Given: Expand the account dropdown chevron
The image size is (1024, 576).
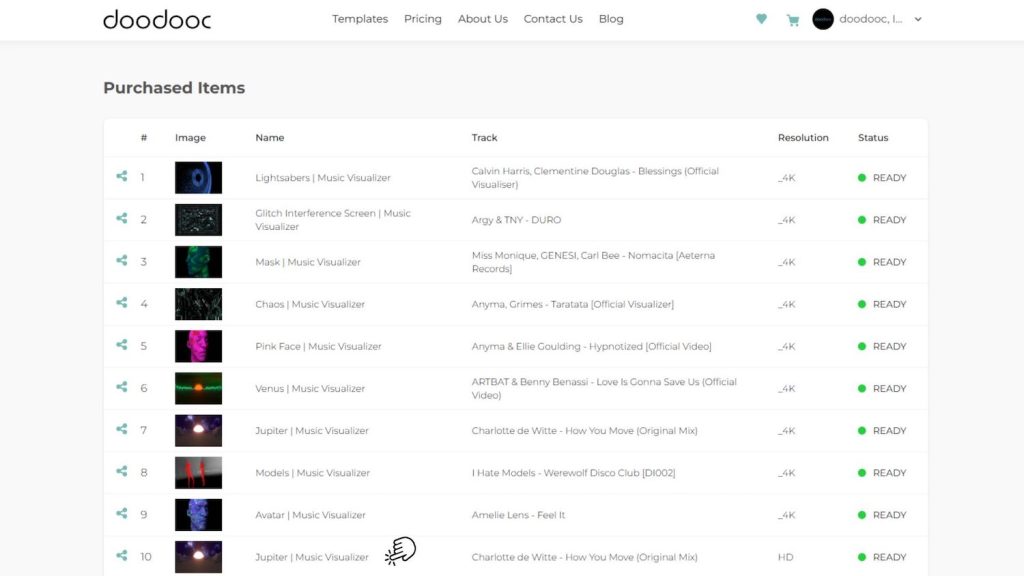Looking at the screenshot, I should tap(918, 19).
